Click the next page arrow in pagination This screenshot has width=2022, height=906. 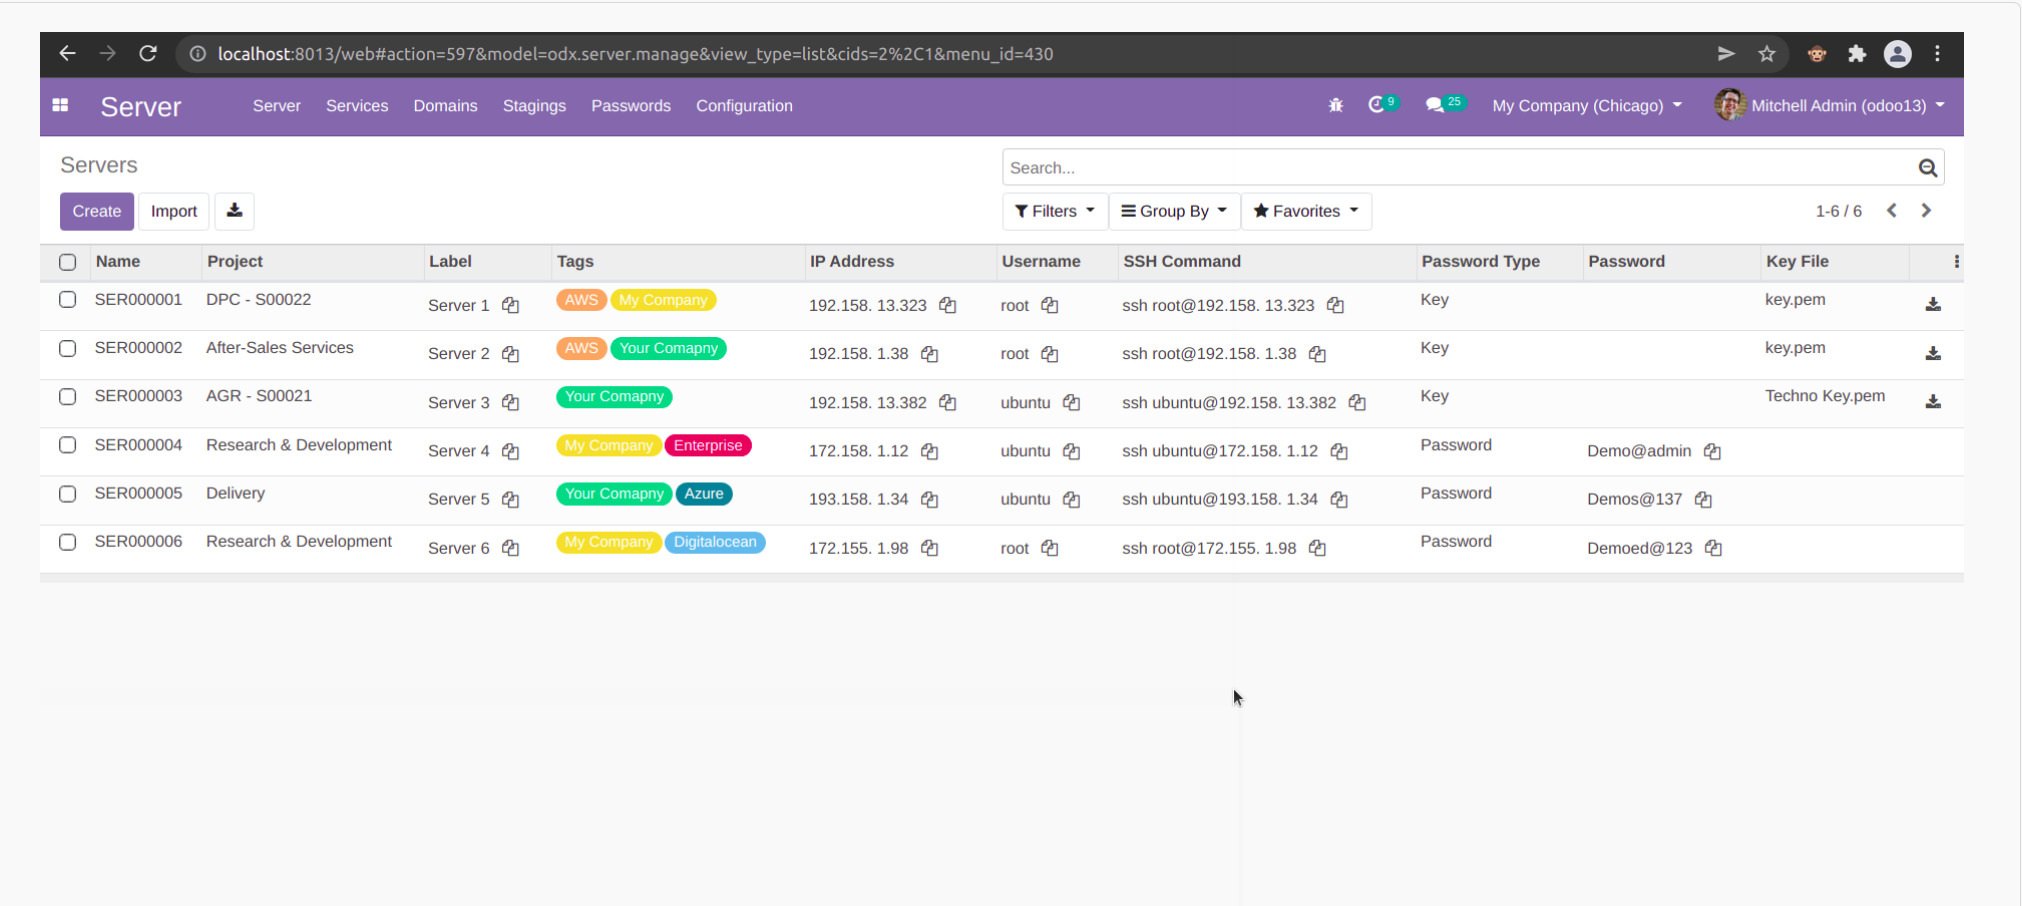click(x=1926, y=211)
